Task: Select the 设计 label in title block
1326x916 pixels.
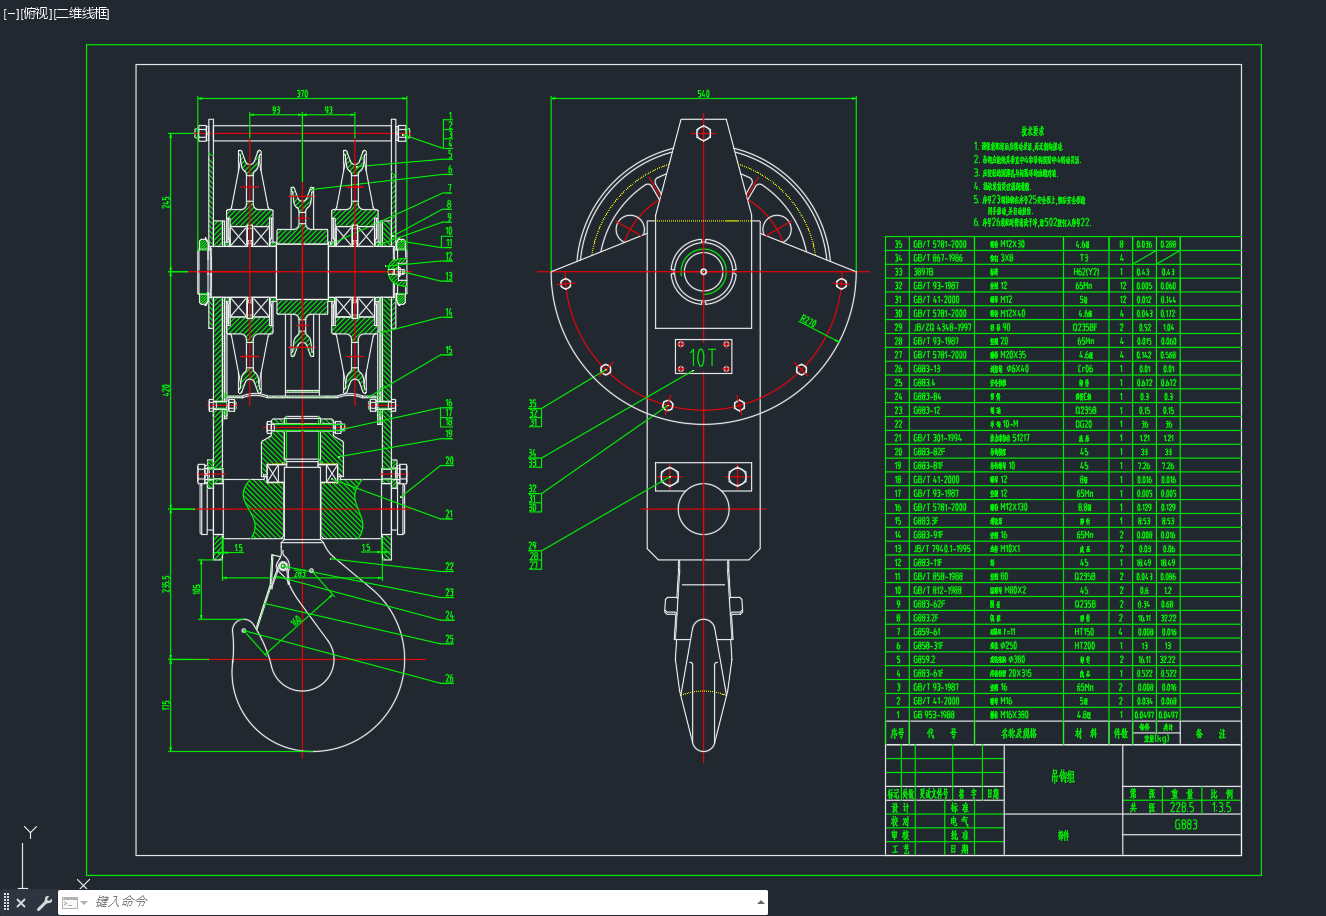Action: pyautogui.click(x=900, y=807)
